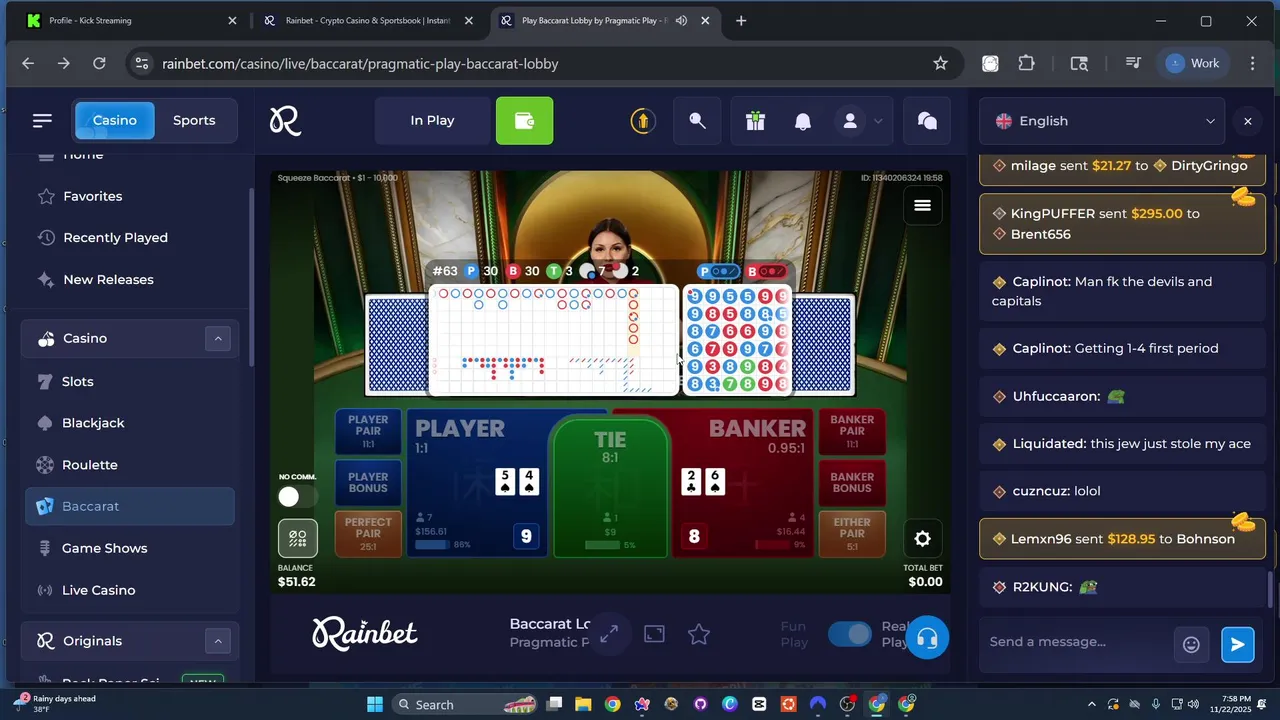The height and width of the screenshot is (720, 1280).
Task: Click the Rainbet R logo in header
Action: click(x=285, y=121)
